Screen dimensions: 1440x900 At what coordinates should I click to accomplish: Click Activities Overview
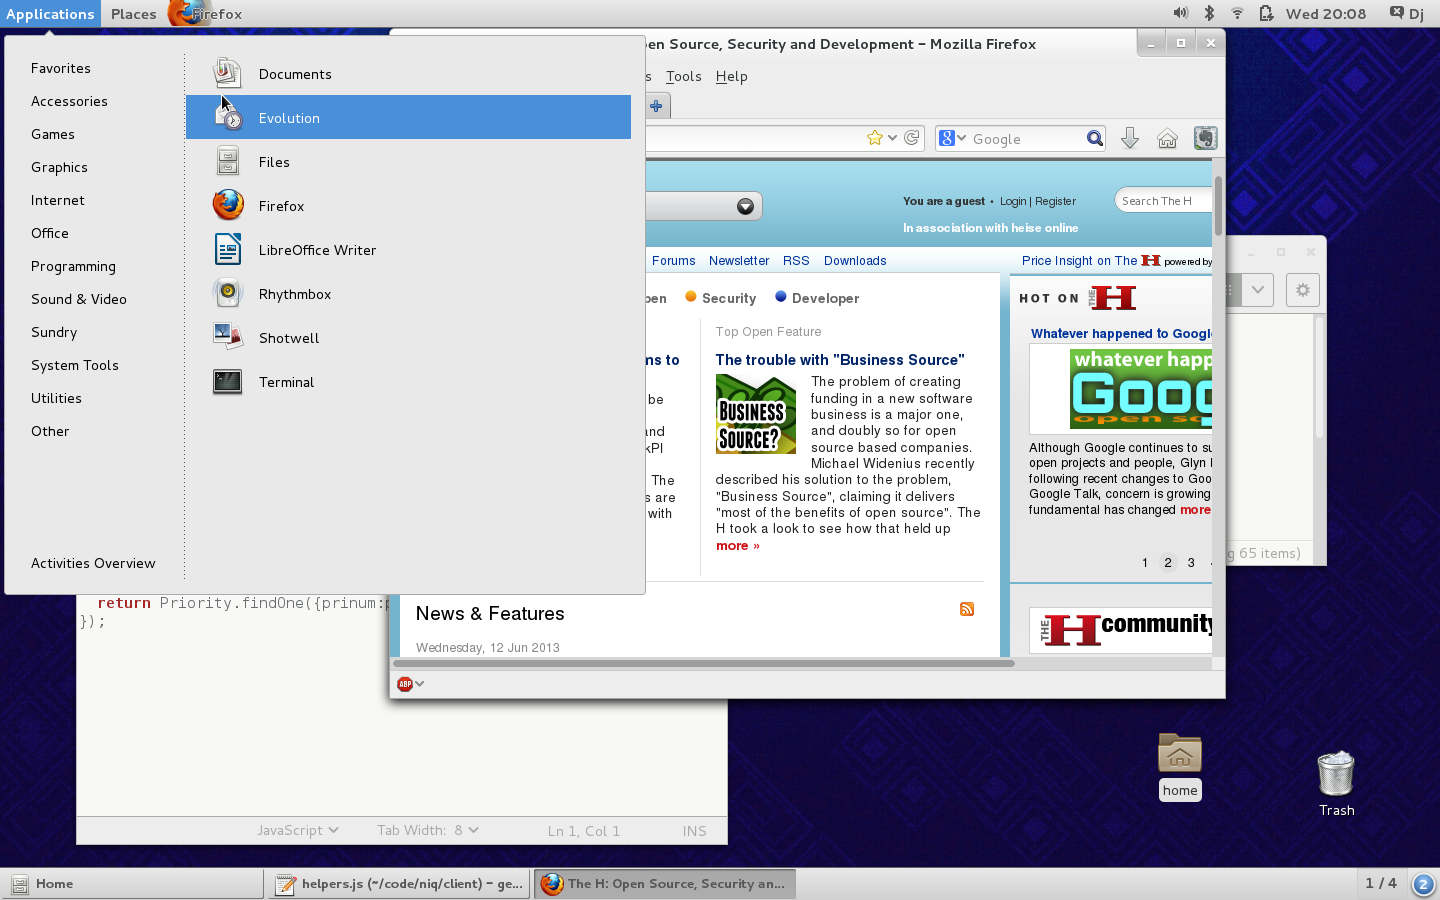93,563
